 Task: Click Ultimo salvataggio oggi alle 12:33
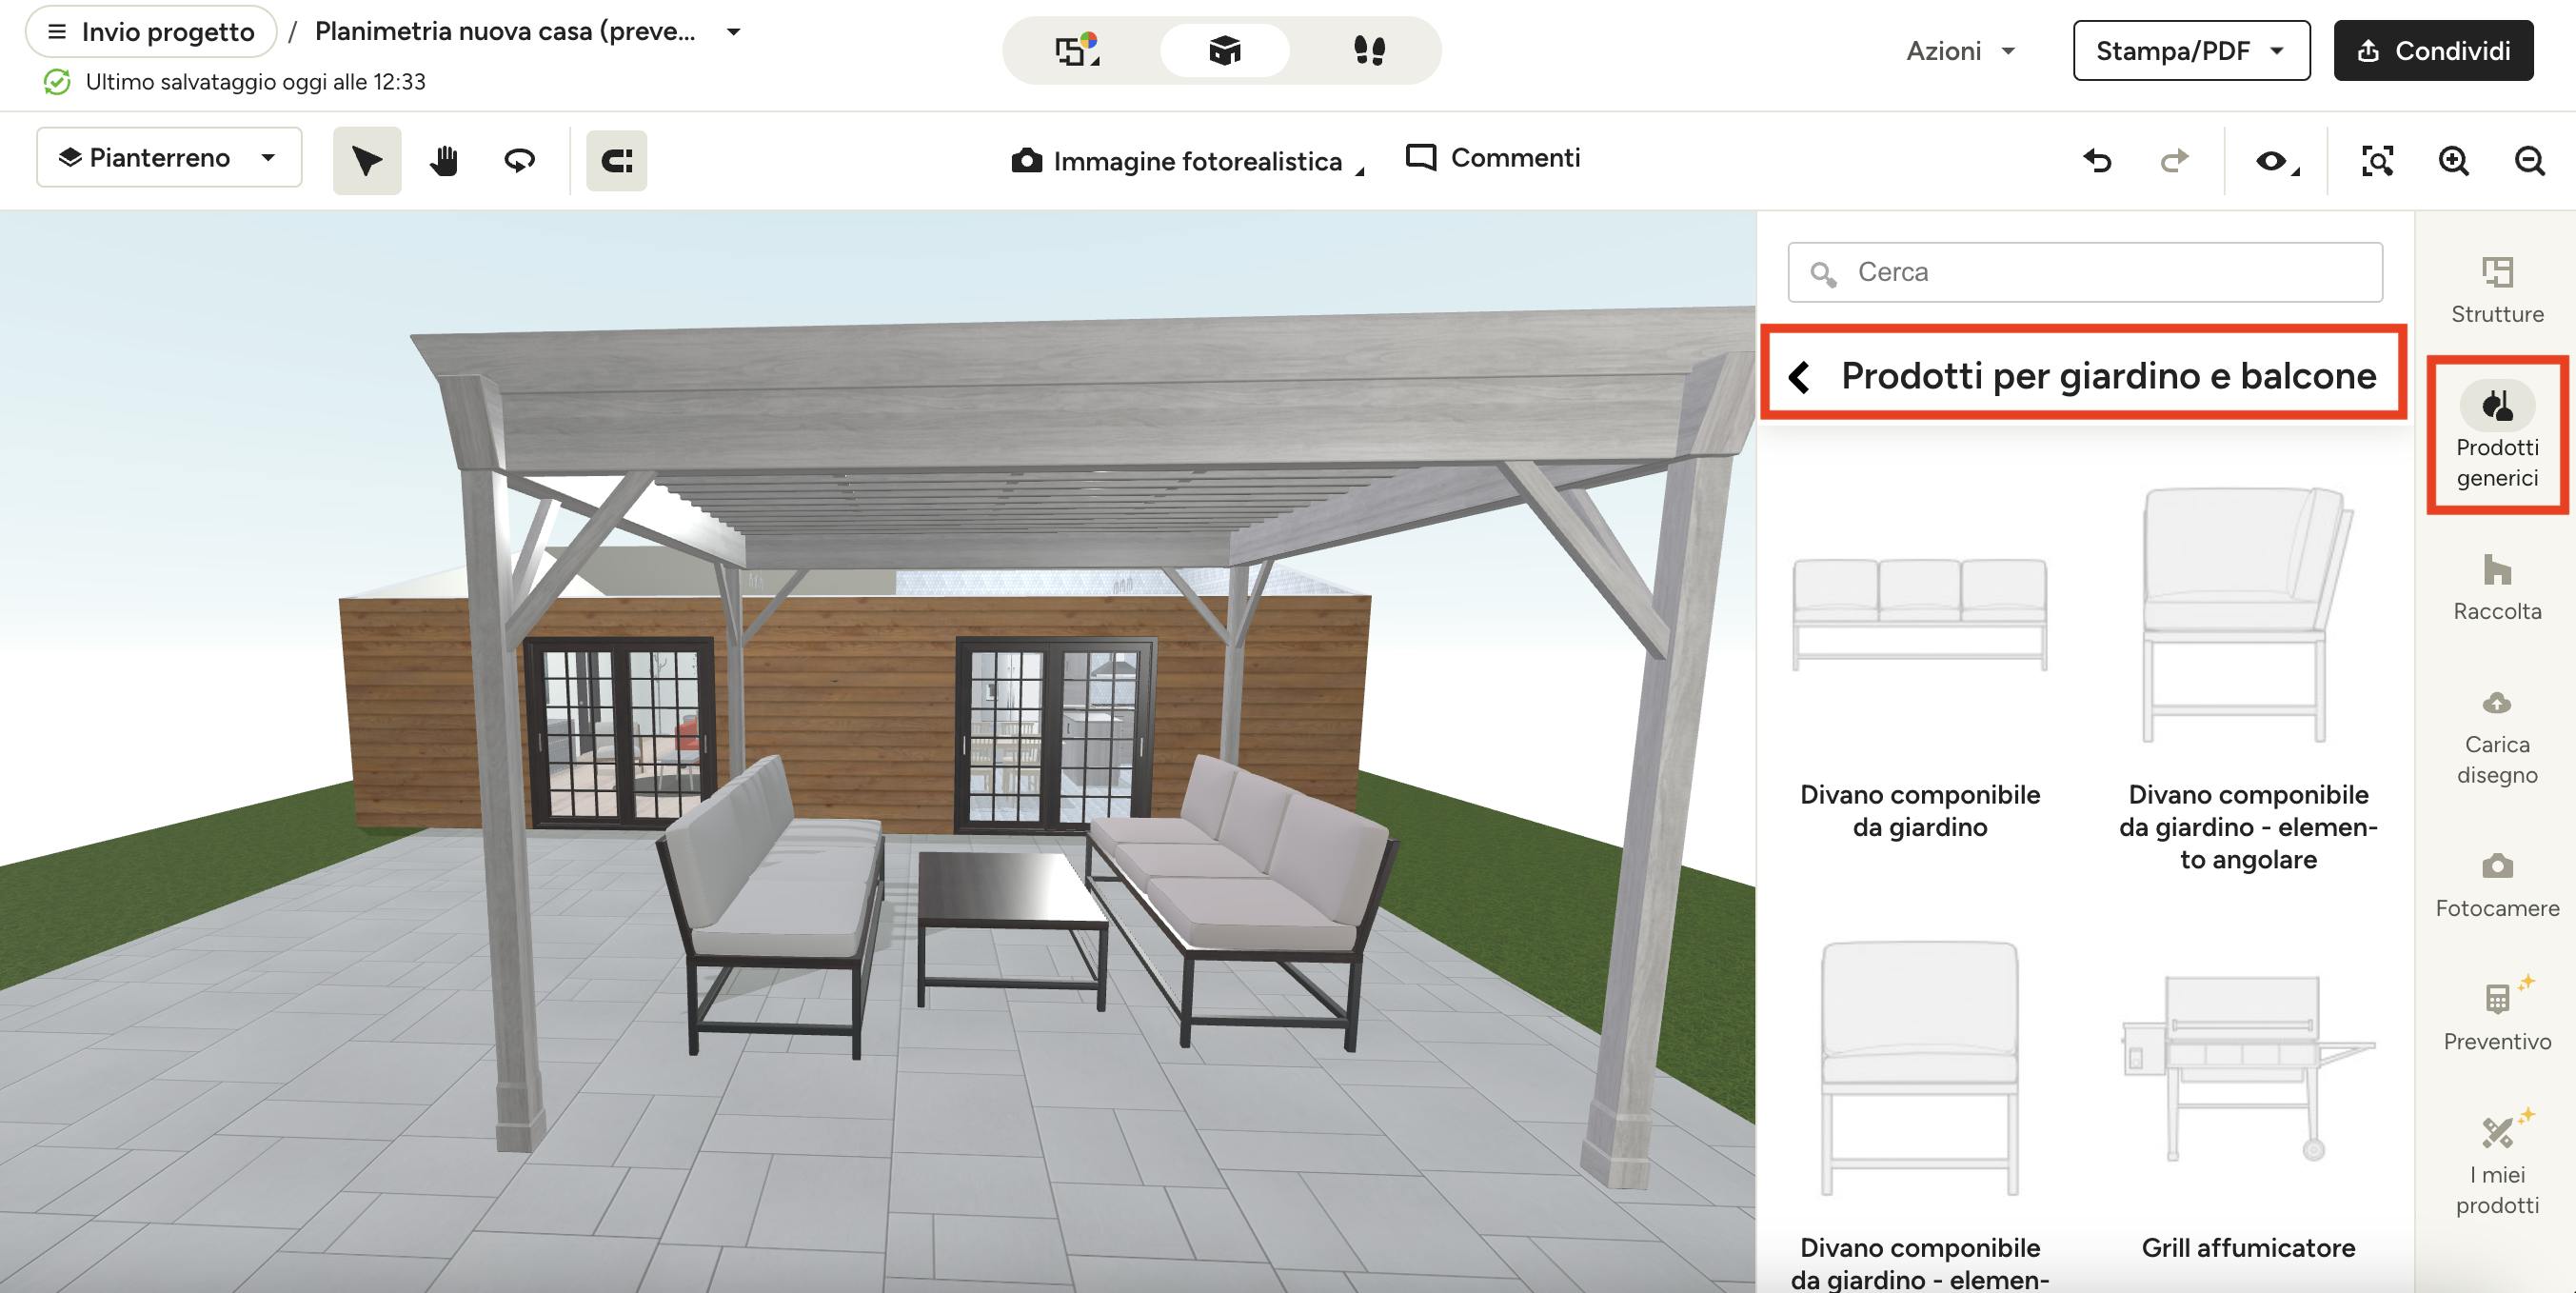(x=256, y=82)
